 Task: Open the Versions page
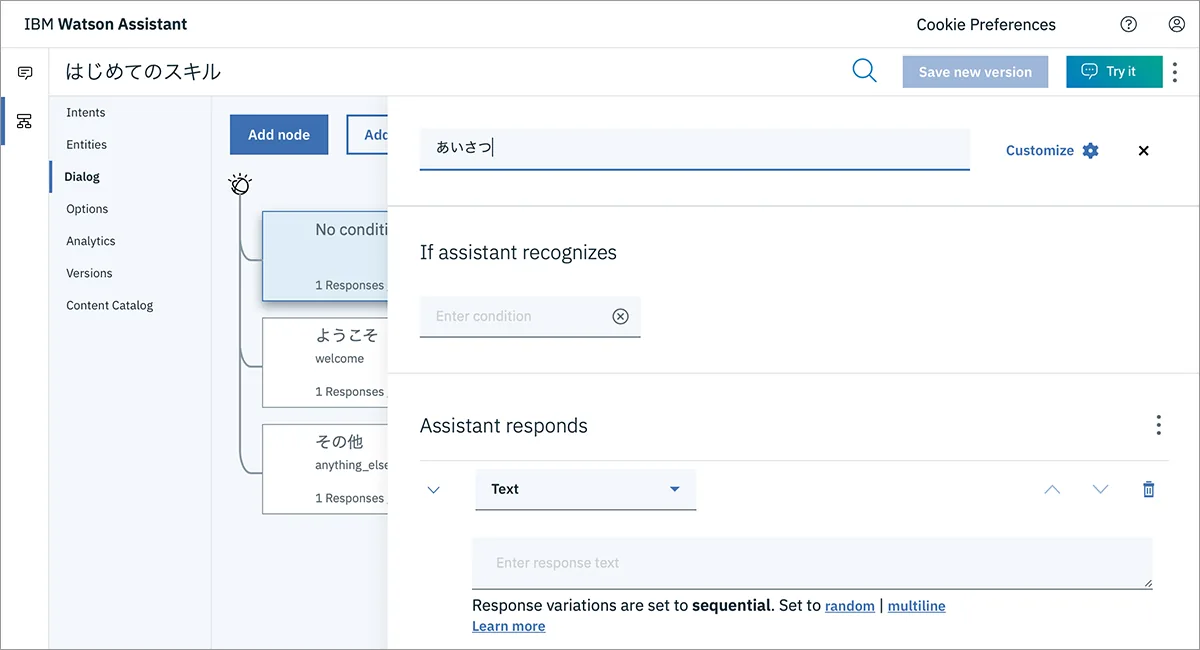89,273
